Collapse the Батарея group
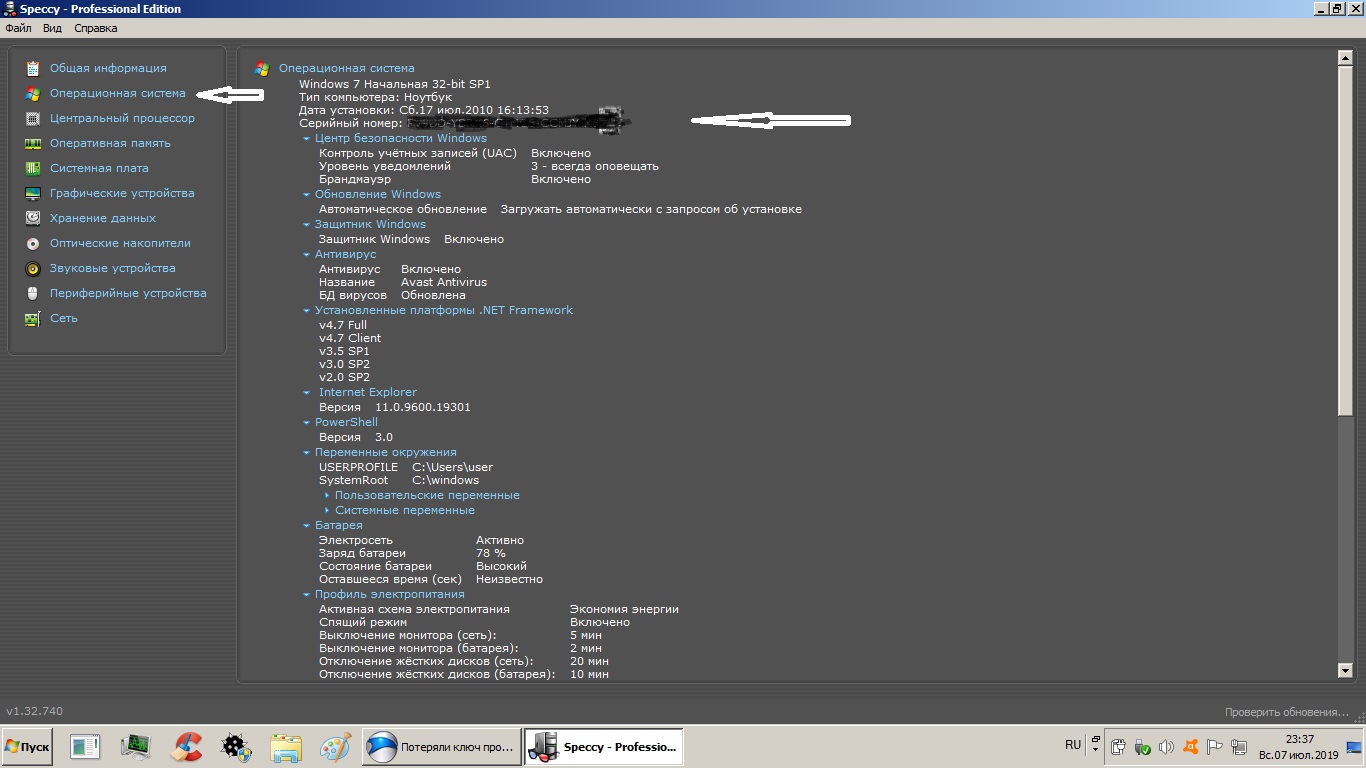Viewport: 1366px width, 768px height. (x=306, y=526)
